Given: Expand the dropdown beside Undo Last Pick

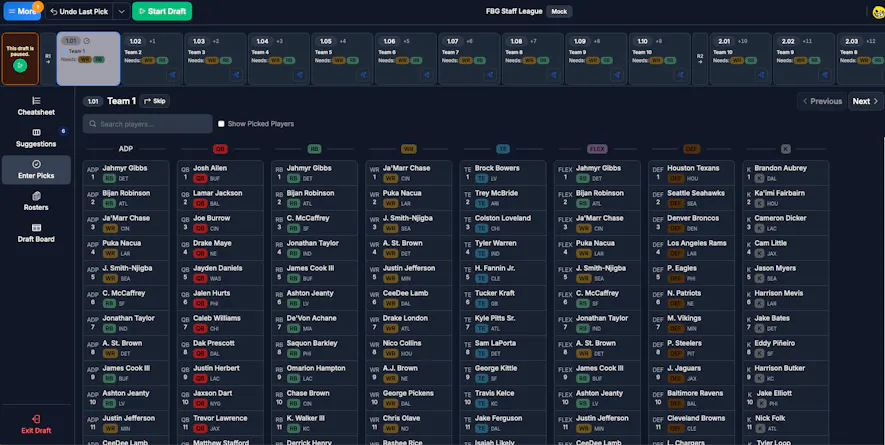Looking at the screenshot, I should coord(121,11).
